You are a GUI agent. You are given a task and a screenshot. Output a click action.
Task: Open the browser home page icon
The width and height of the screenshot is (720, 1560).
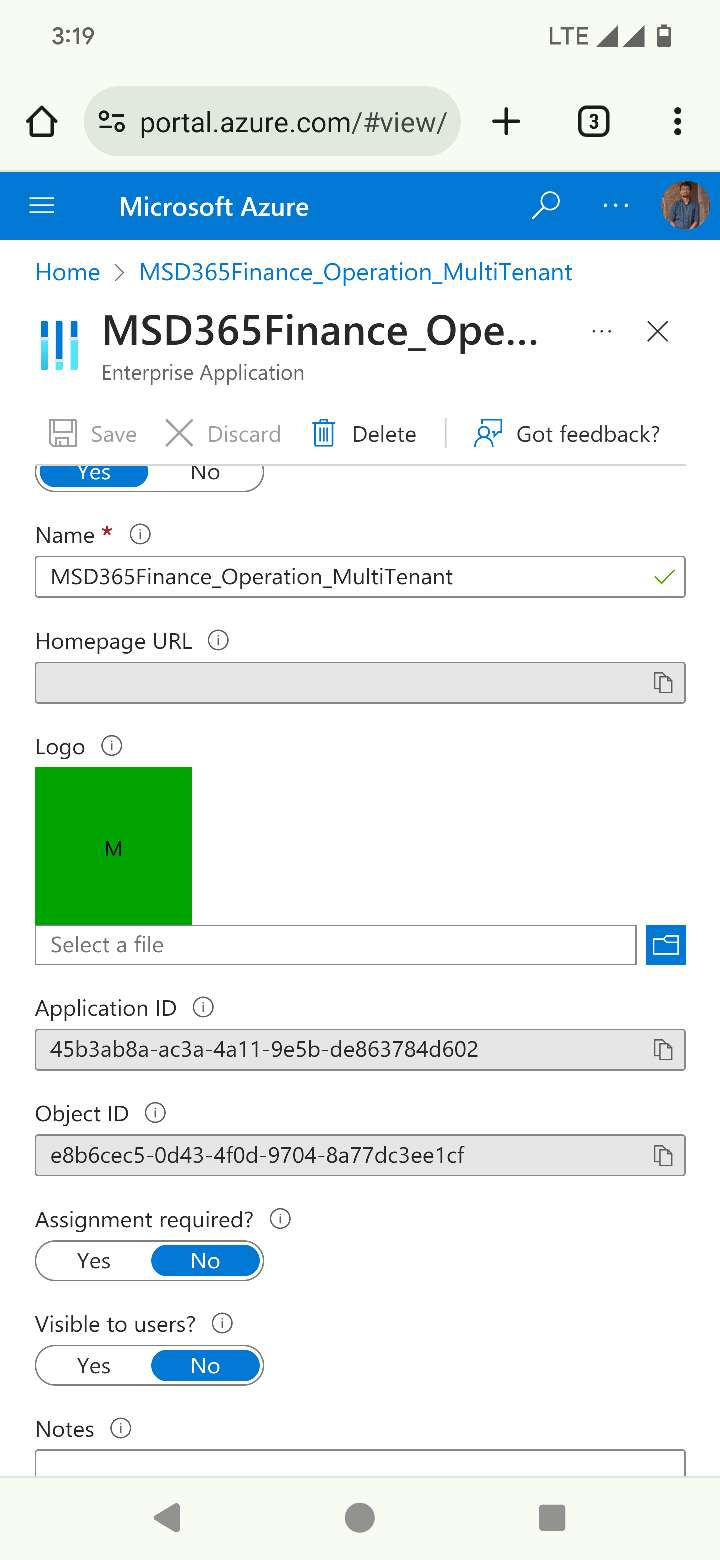(41, 122)
